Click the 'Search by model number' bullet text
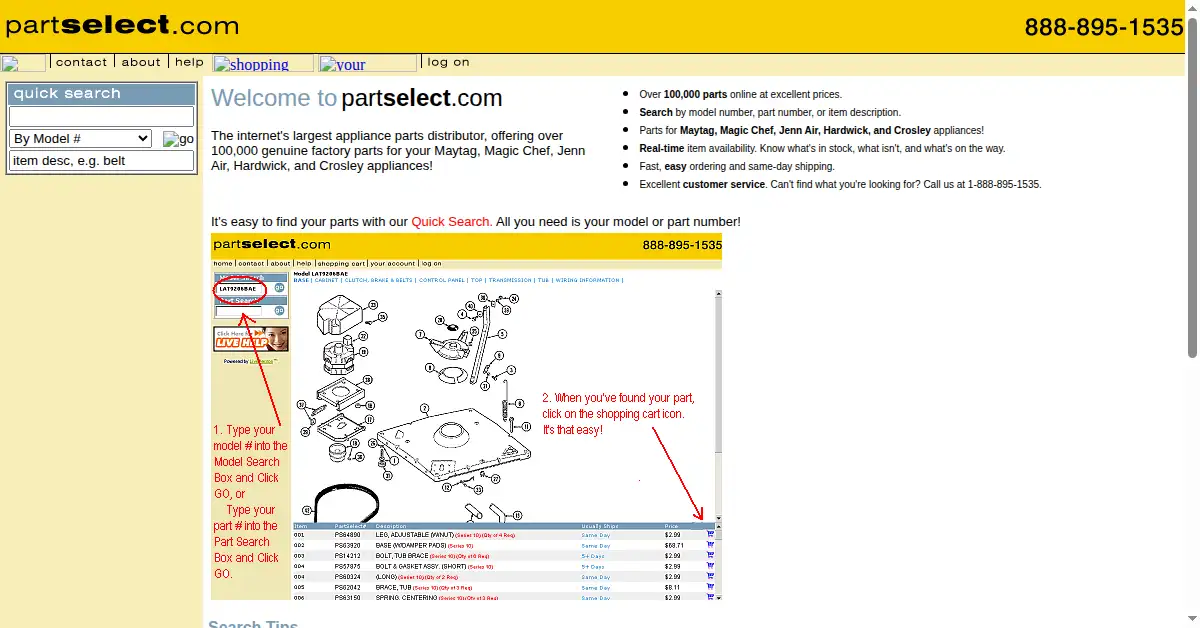 point(770,113)
